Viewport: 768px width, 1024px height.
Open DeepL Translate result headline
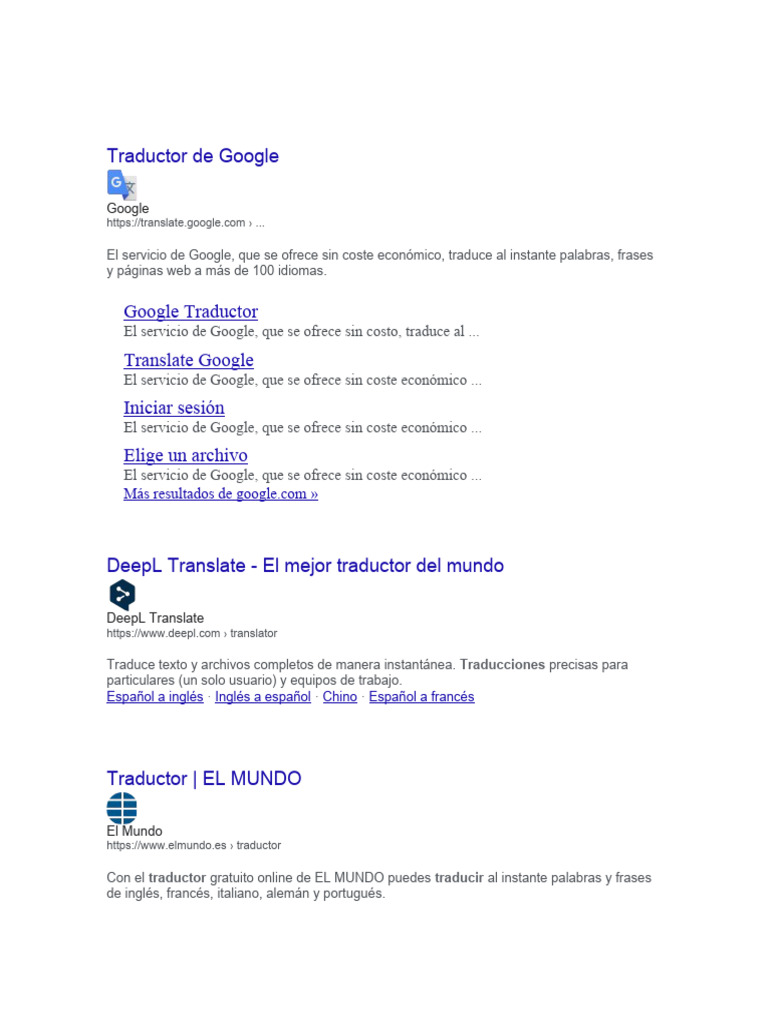305,566
